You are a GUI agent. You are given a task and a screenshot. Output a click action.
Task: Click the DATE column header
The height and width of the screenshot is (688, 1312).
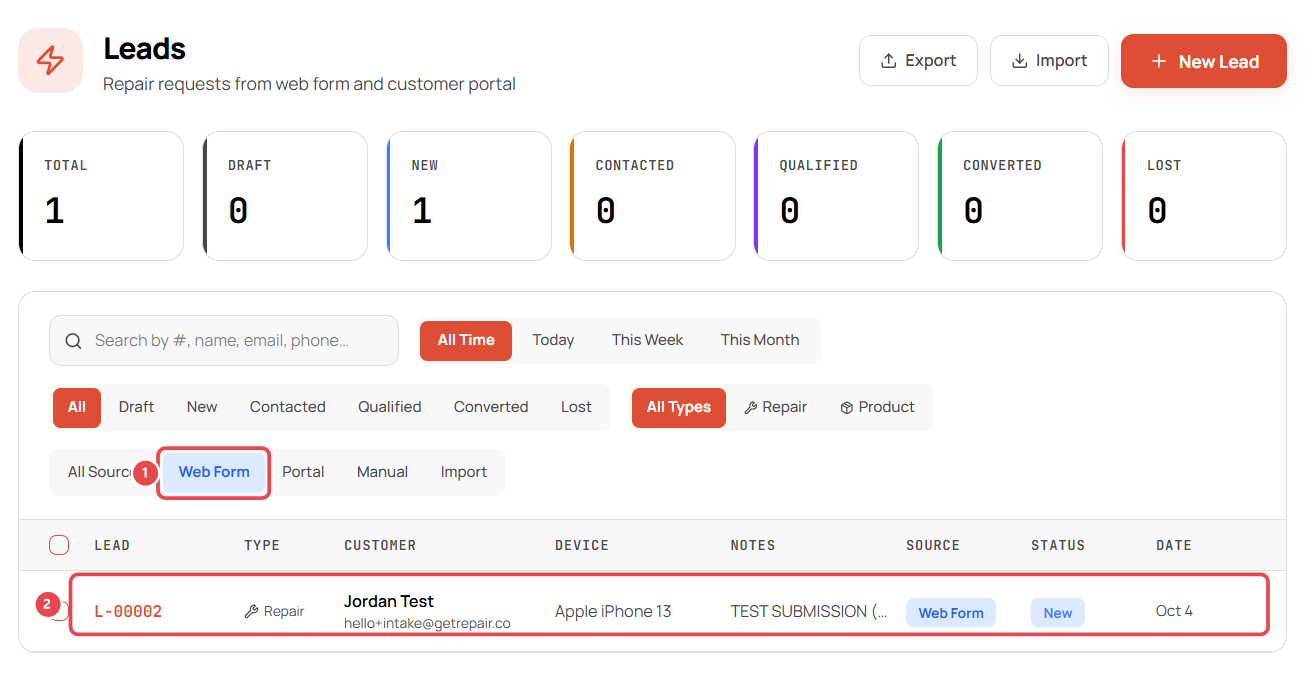click(1174, 545)
